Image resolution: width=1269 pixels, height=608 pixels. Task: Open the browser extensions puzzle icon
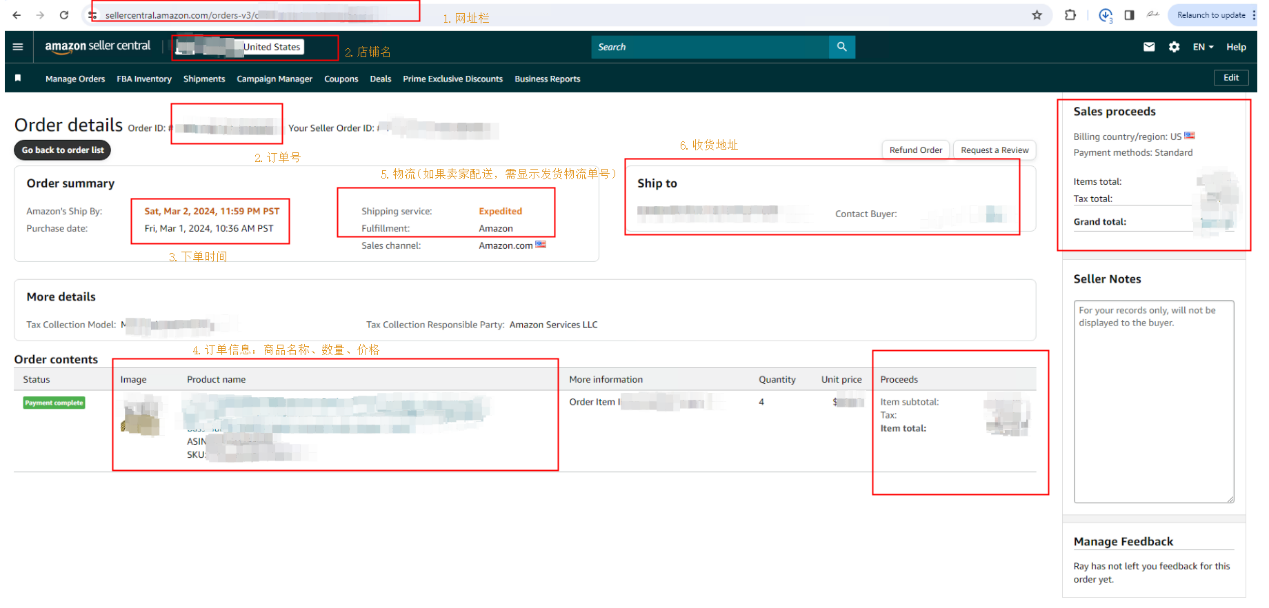(x=1070, y=15)
